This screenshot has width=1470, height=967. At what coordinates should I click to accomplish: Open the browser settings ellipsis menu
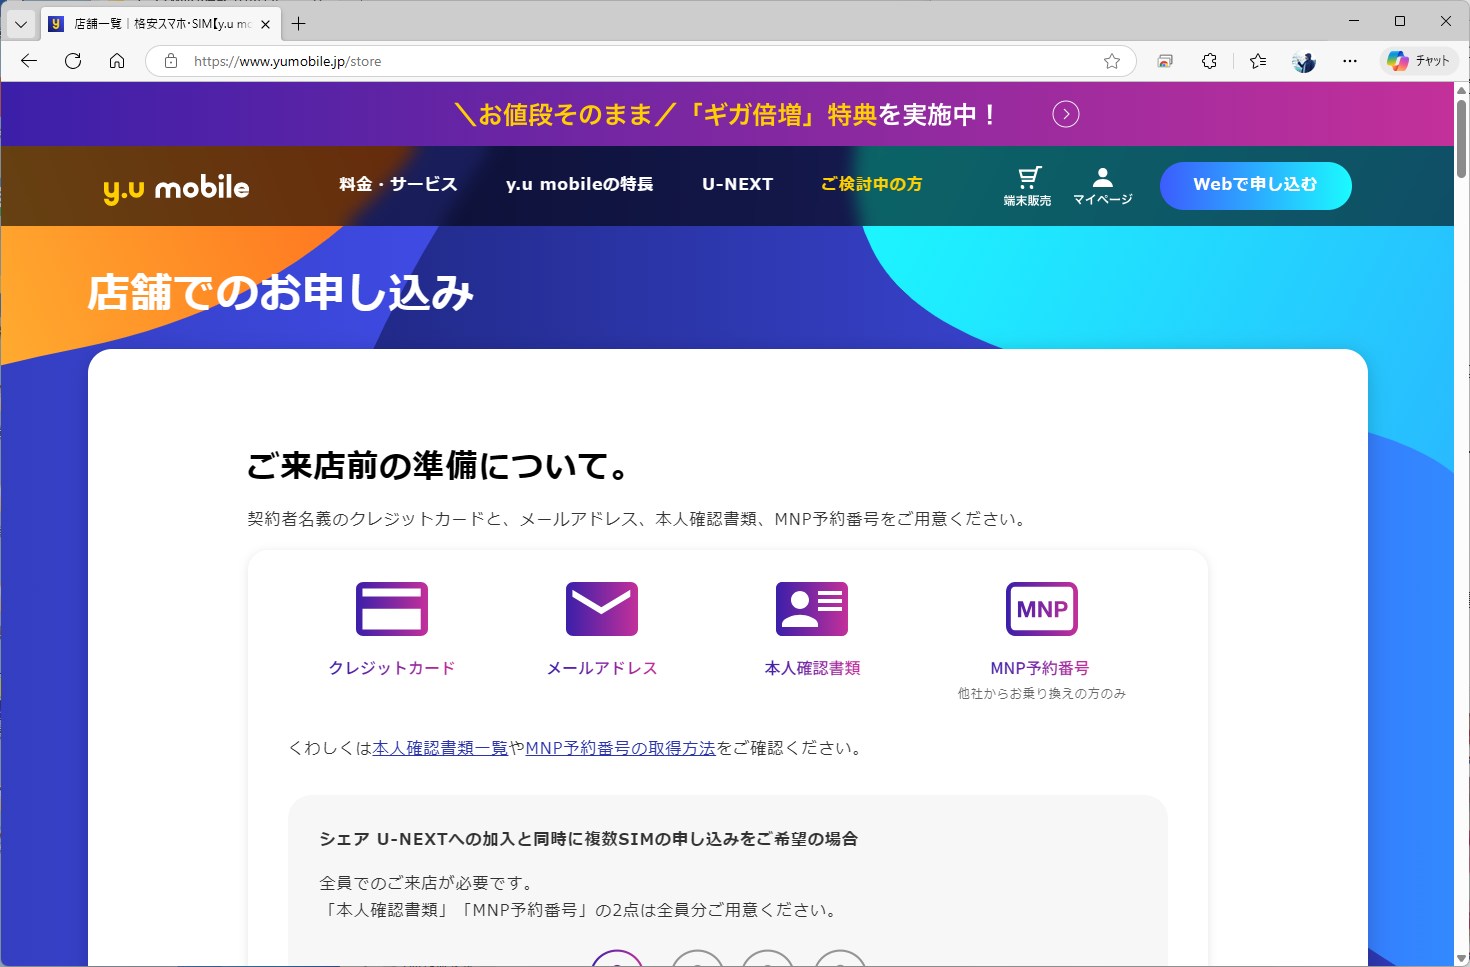pos(1350,61)
